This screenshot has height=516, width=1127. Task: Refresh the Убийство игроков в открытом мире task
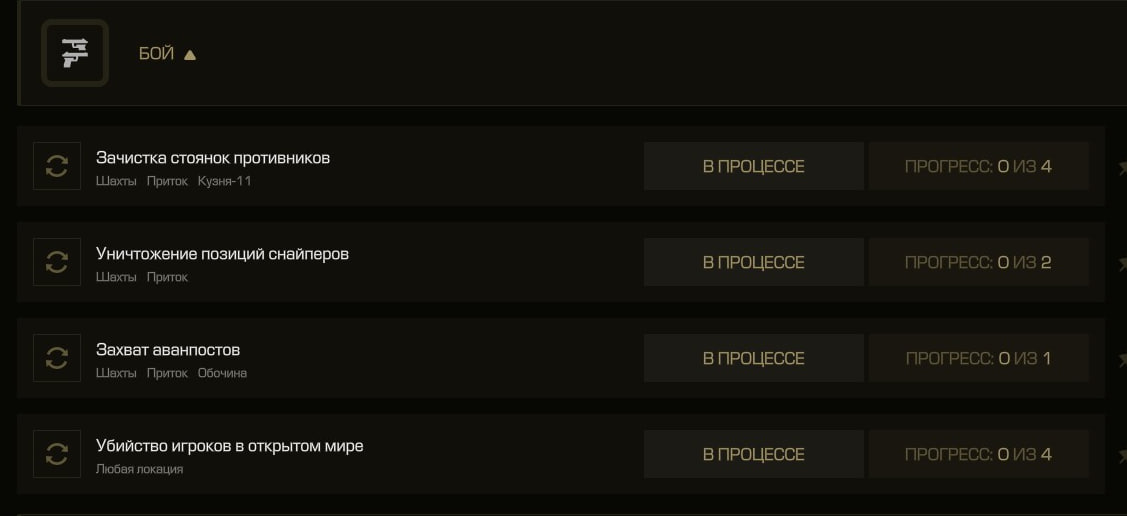[x=57, y=454]
